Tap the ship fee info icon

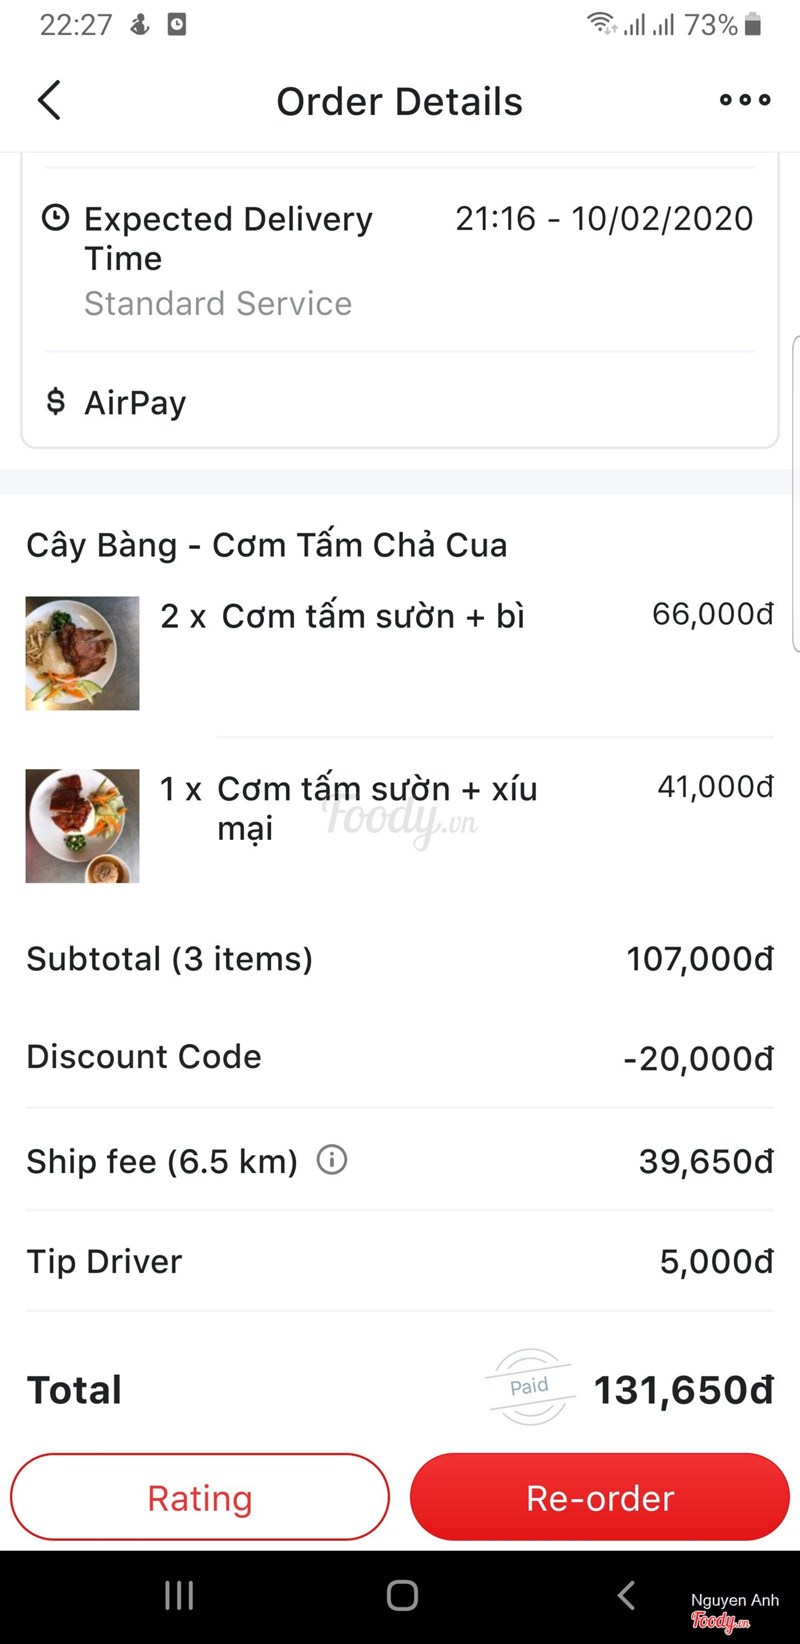click(332, 1160)
